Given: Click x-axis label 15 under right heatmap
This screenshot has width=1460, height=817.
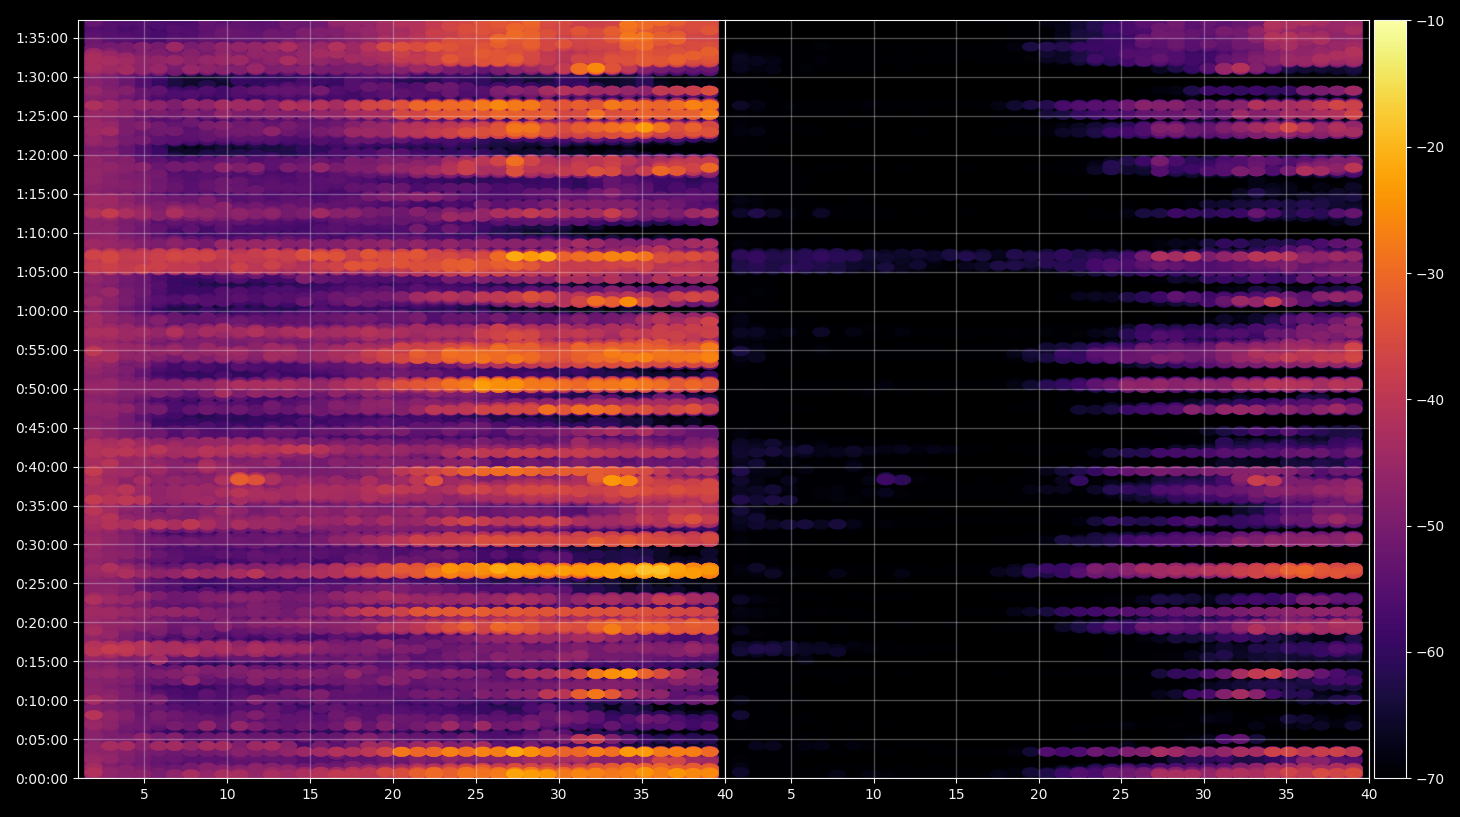Looking at the screenshot, I should (x=956, y=795).
